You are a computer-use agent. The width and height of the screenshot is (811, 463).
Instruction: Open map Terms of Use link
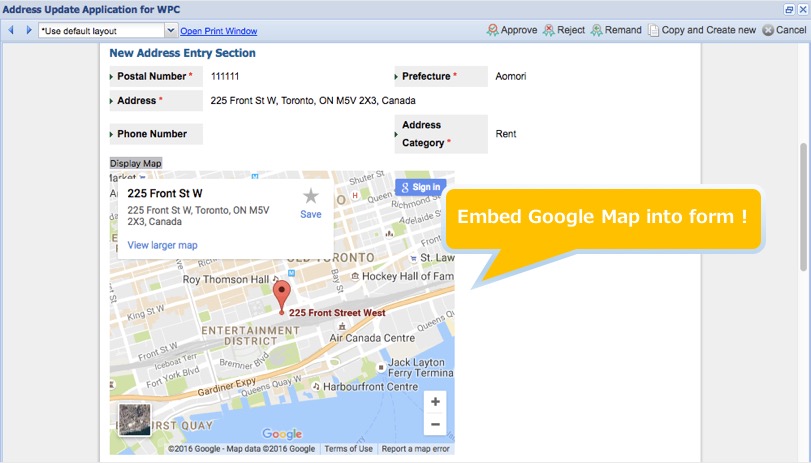coord(348,449)
